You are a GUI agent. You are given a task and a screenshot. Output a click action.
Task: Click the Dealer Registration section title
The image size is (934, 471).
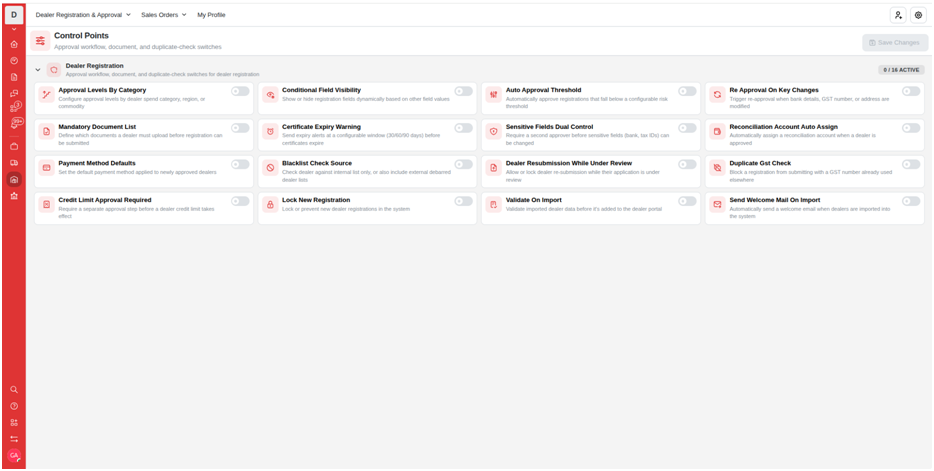[x=95, y=65]
